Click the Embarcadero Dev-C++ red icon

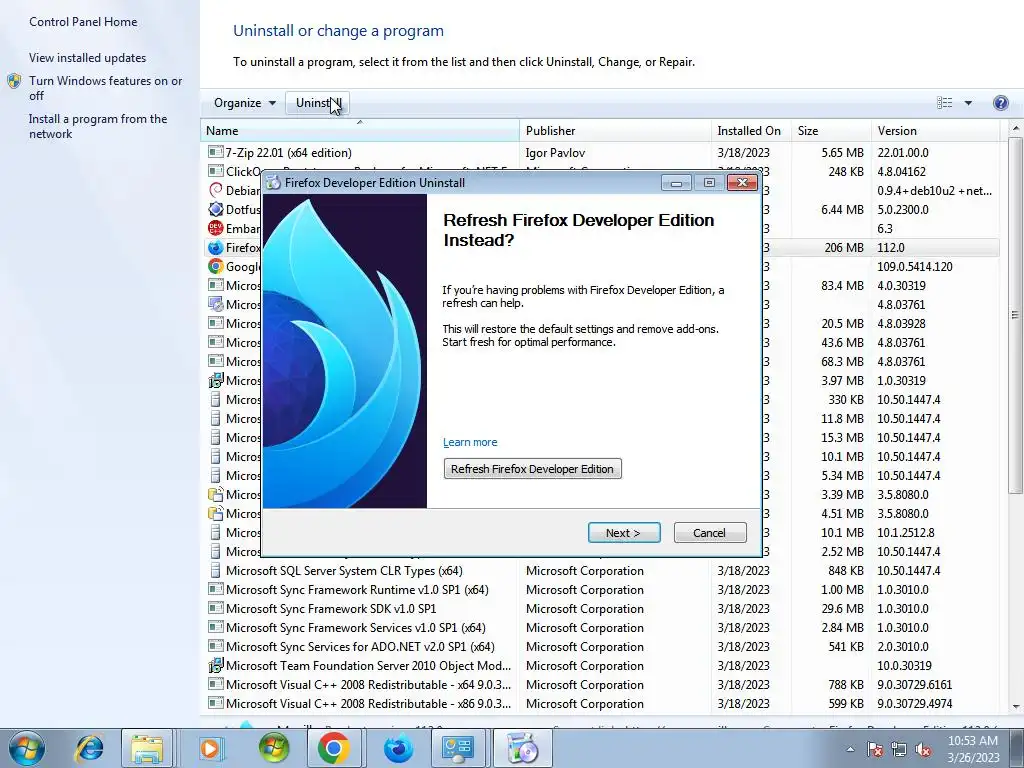coord(216,228)
